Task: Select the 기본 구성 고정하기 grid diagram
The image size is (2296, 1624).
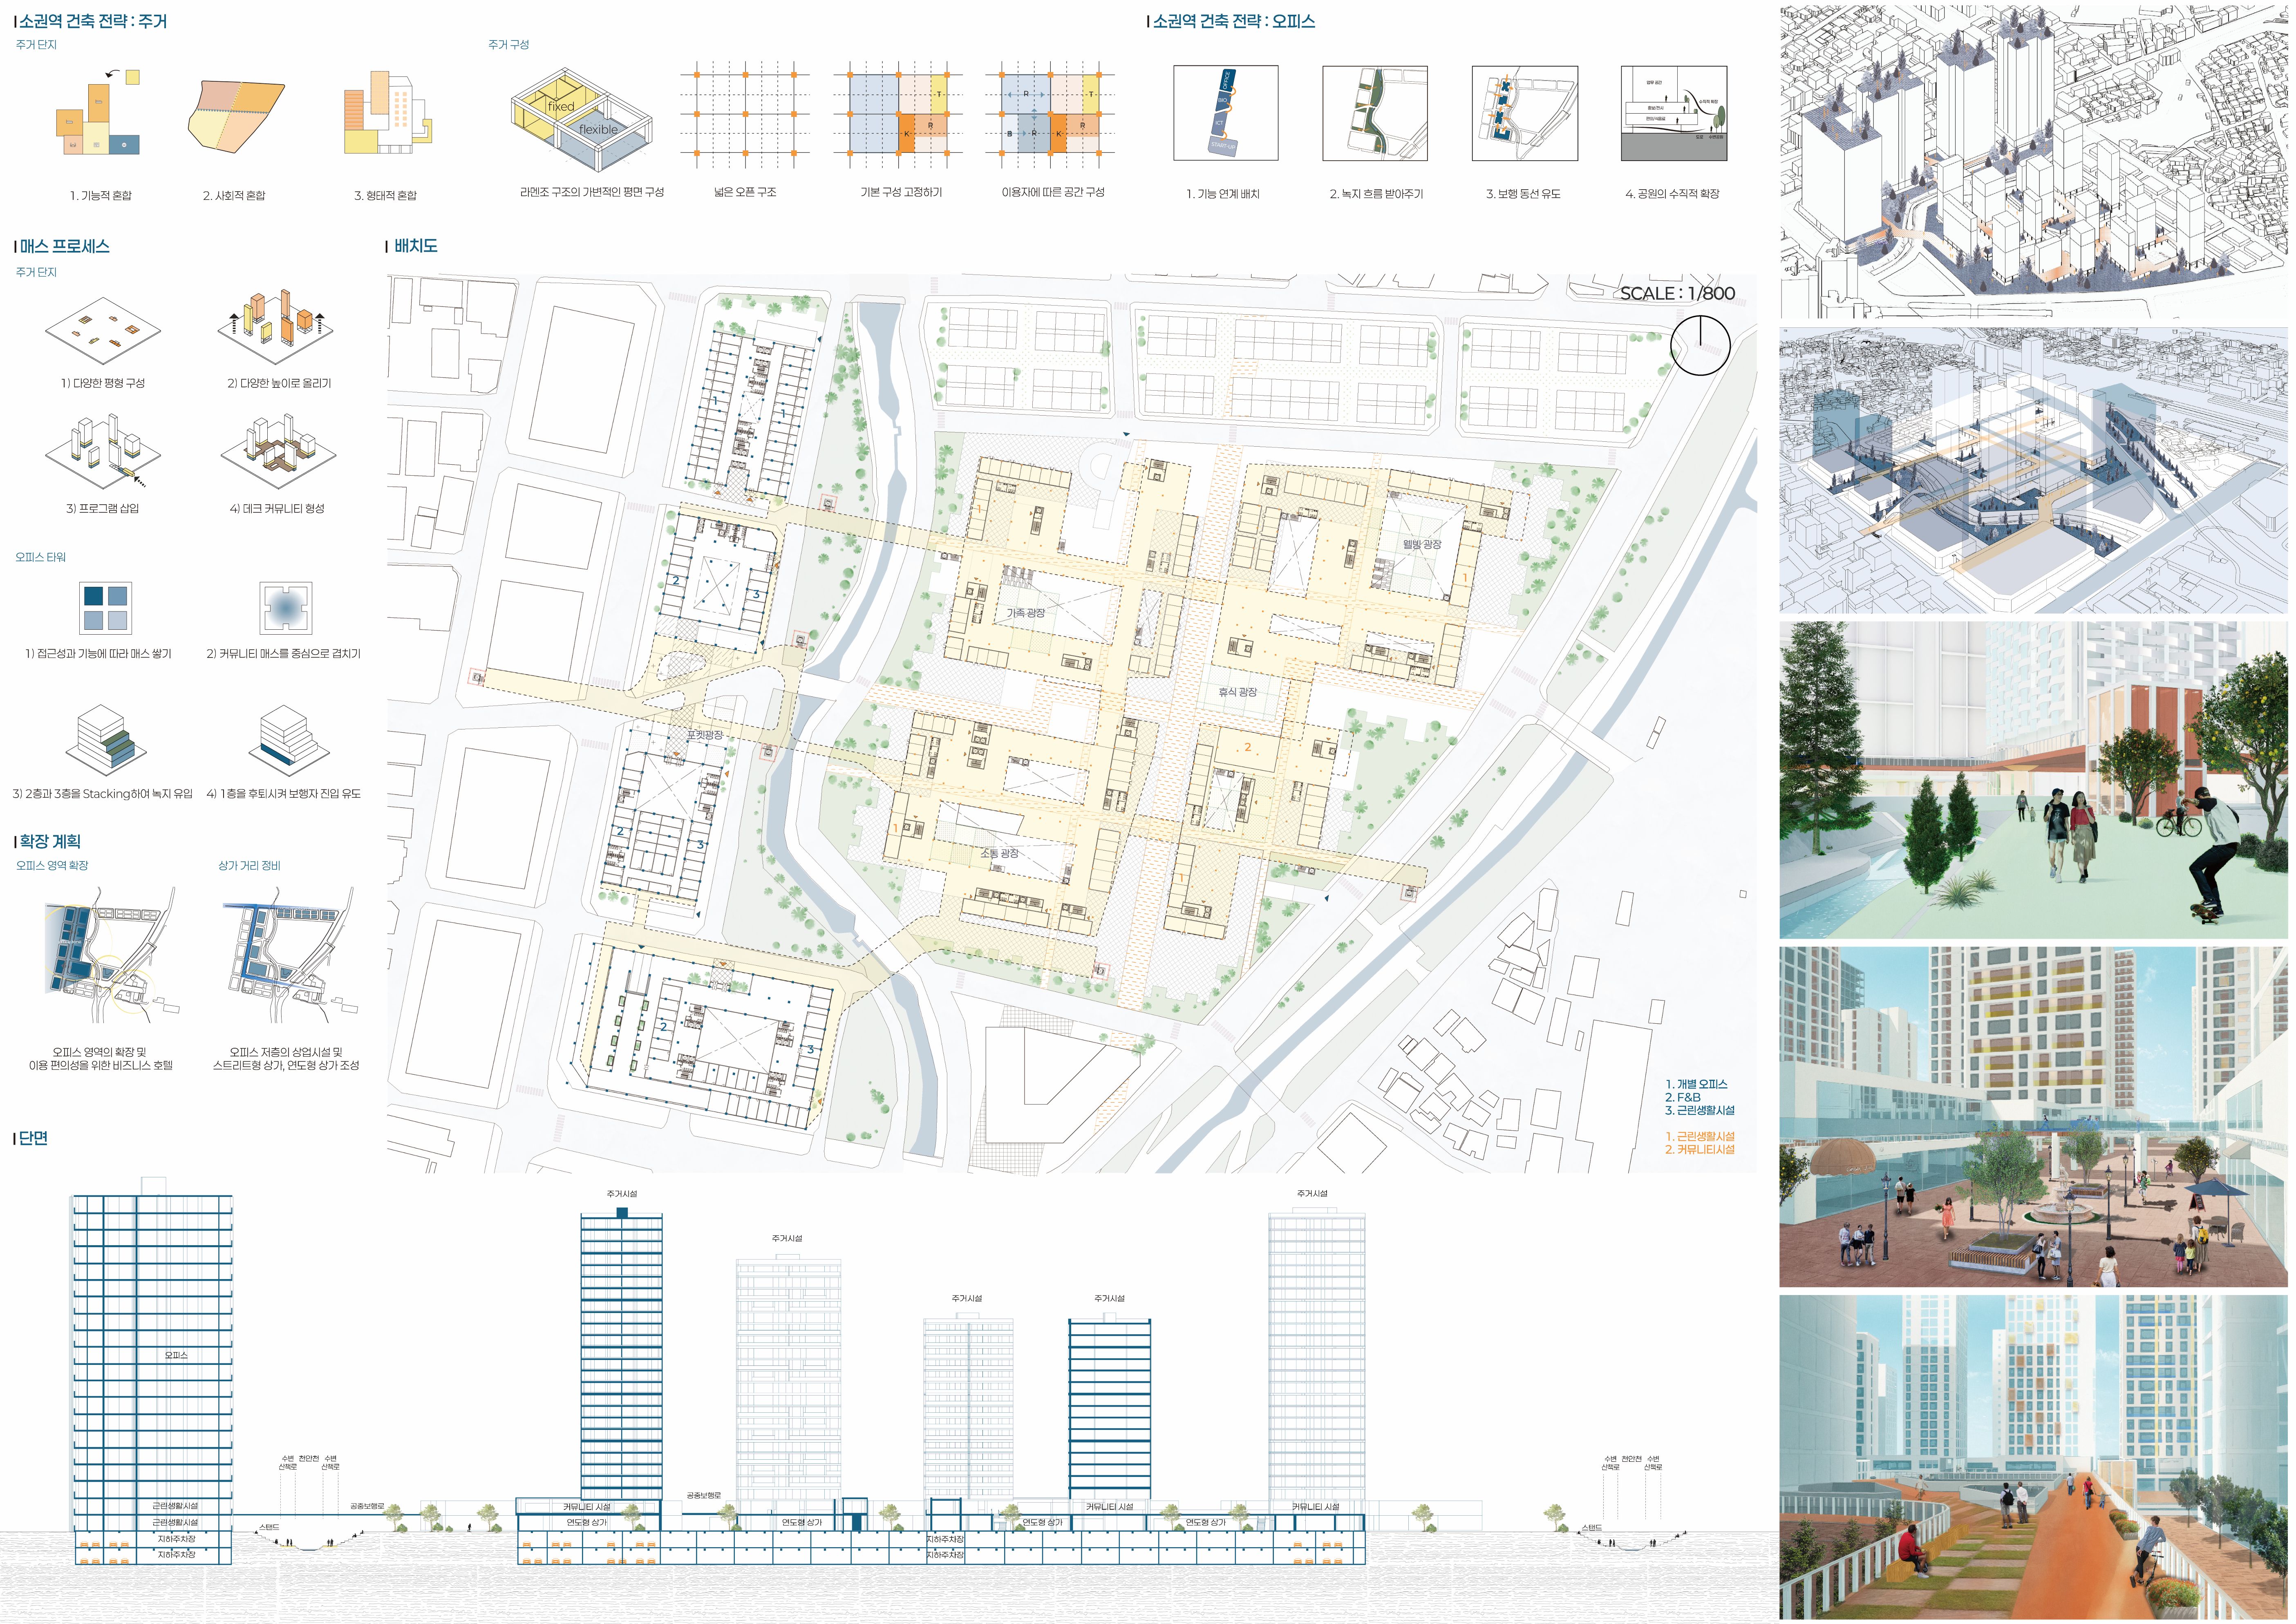Action: (898, 114)
